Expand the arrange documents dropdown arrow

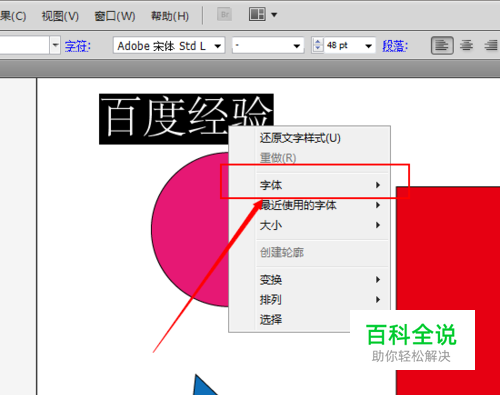tap(274, 15)
